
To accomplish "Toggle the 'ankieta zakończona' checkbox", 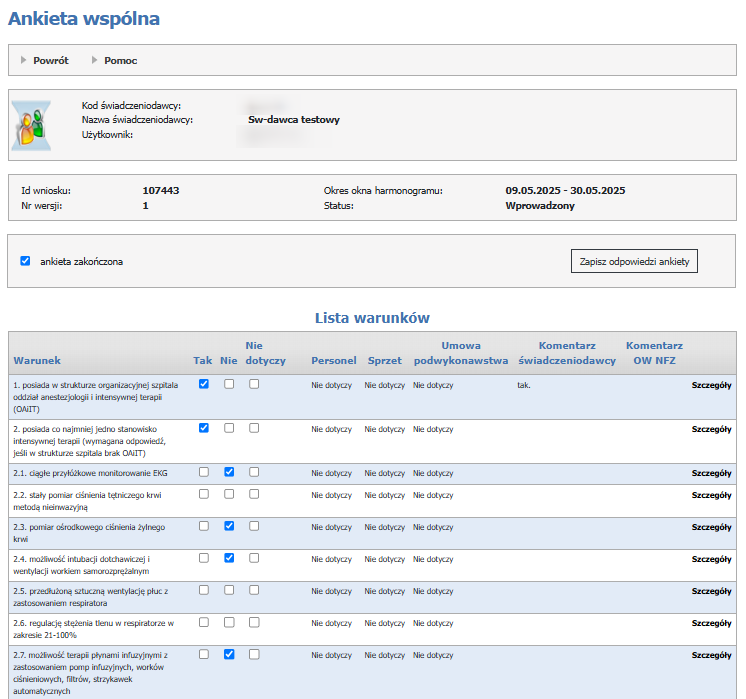I will coord(26,261).
